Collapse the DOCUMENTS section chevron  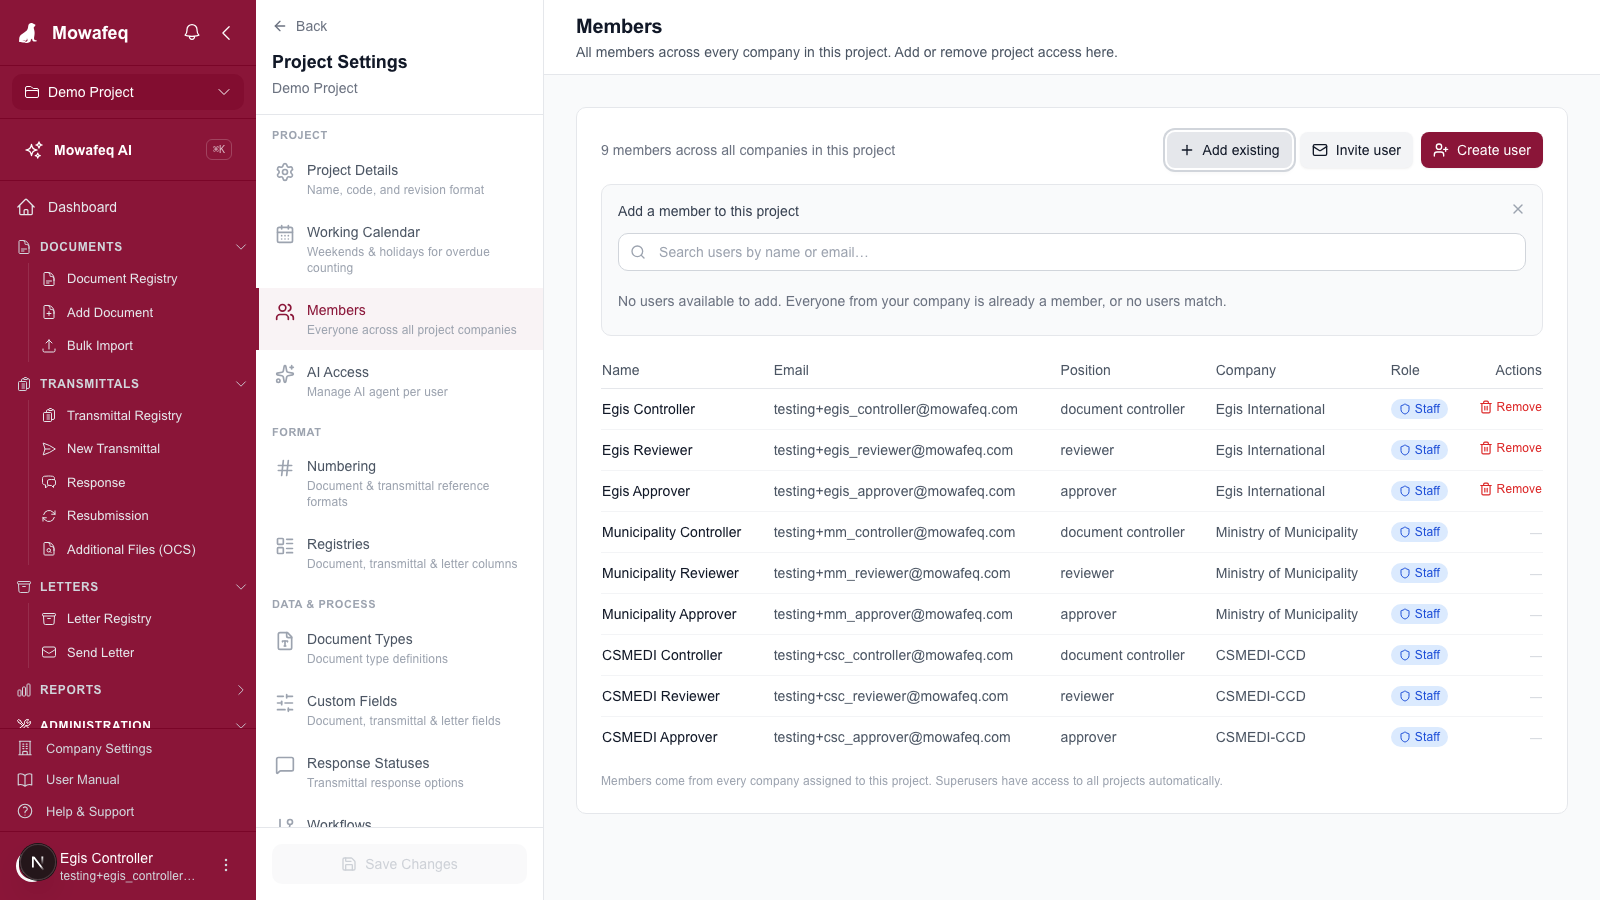tap(240, 247)
